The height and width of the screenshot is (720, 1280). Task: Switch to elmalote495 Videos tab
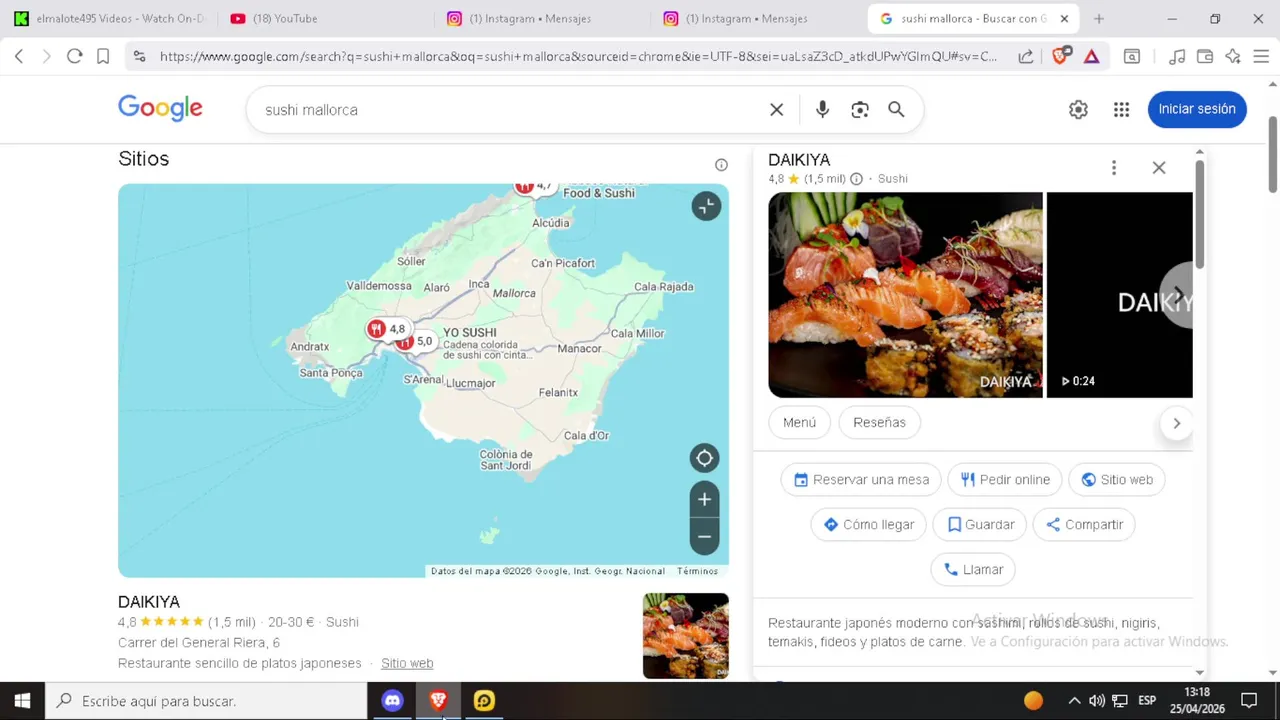pos(110,18)
